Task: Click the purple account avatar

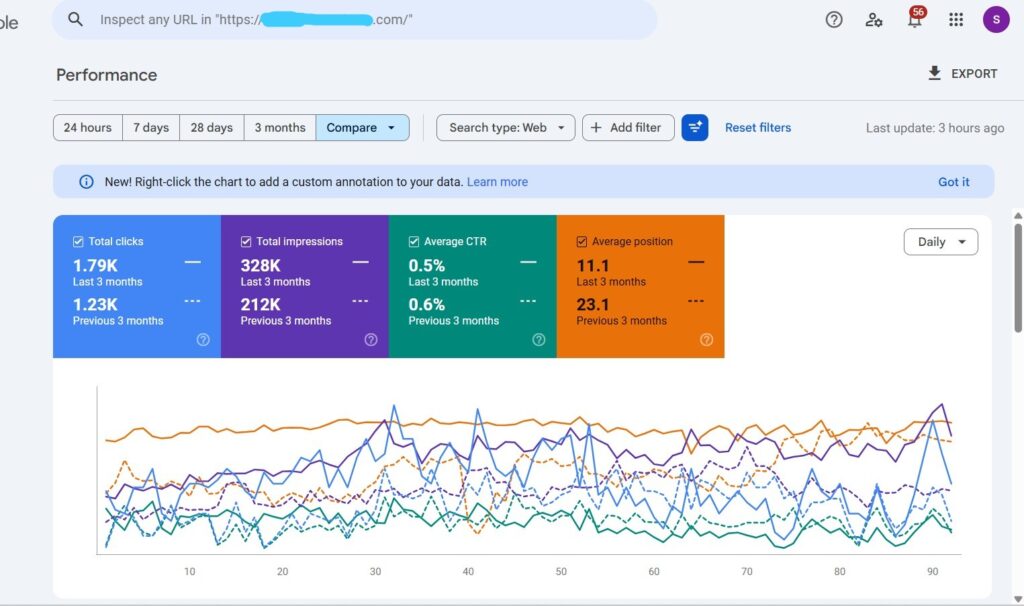Action: pos(996,19)
